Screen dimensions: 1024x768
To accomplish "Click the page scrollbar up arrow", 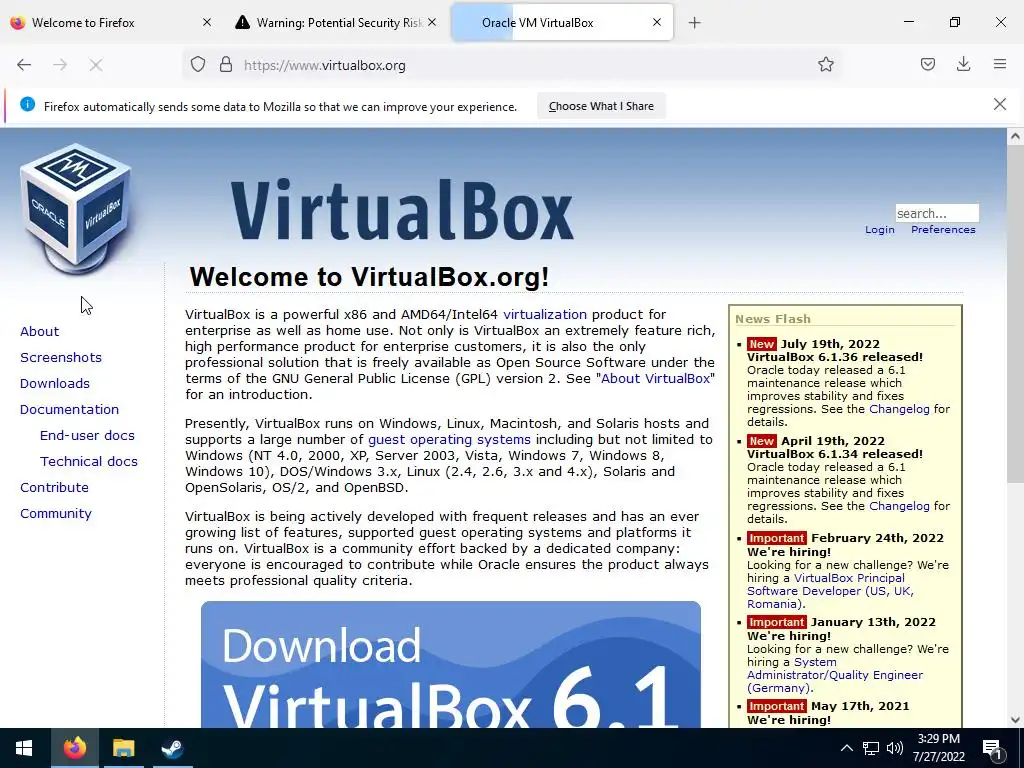I will pyautogui.click(x=1015, y=136).
